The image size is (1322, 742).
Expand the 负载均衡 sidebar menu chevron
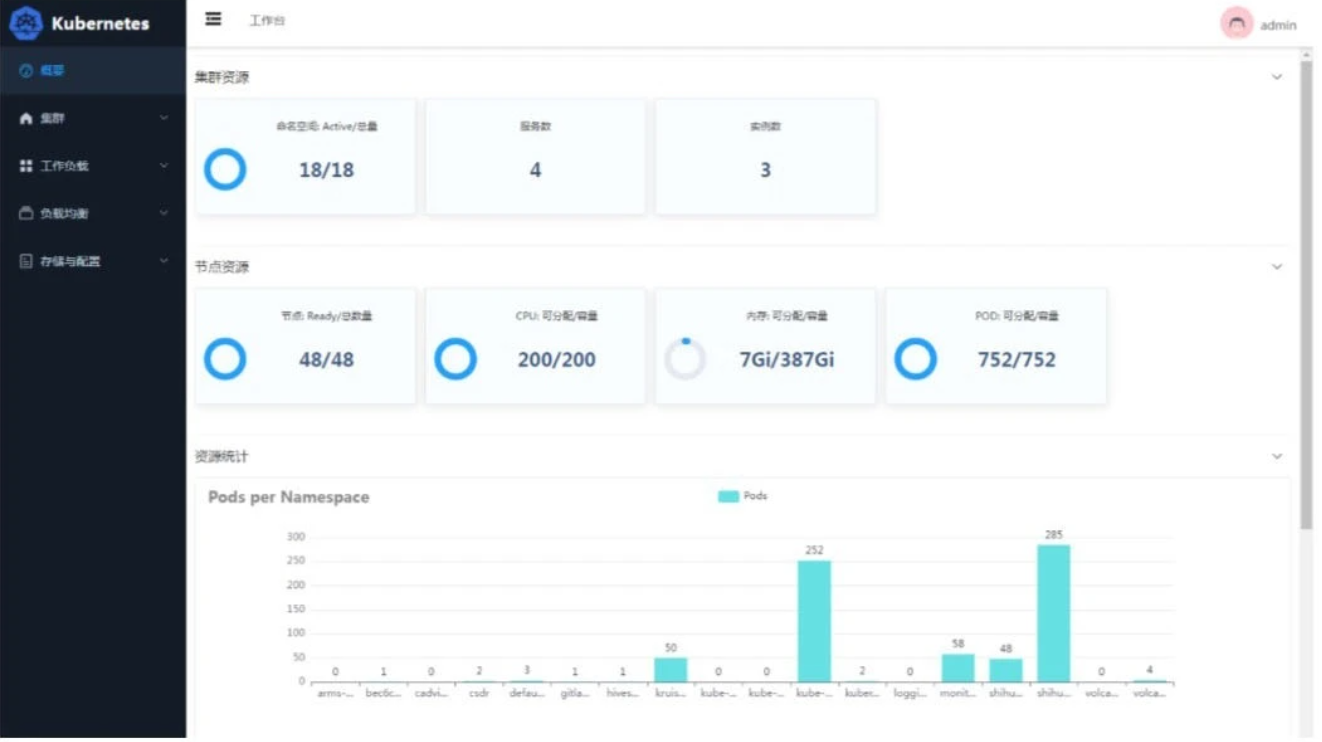pyautogui.click(x=164, y=213)
